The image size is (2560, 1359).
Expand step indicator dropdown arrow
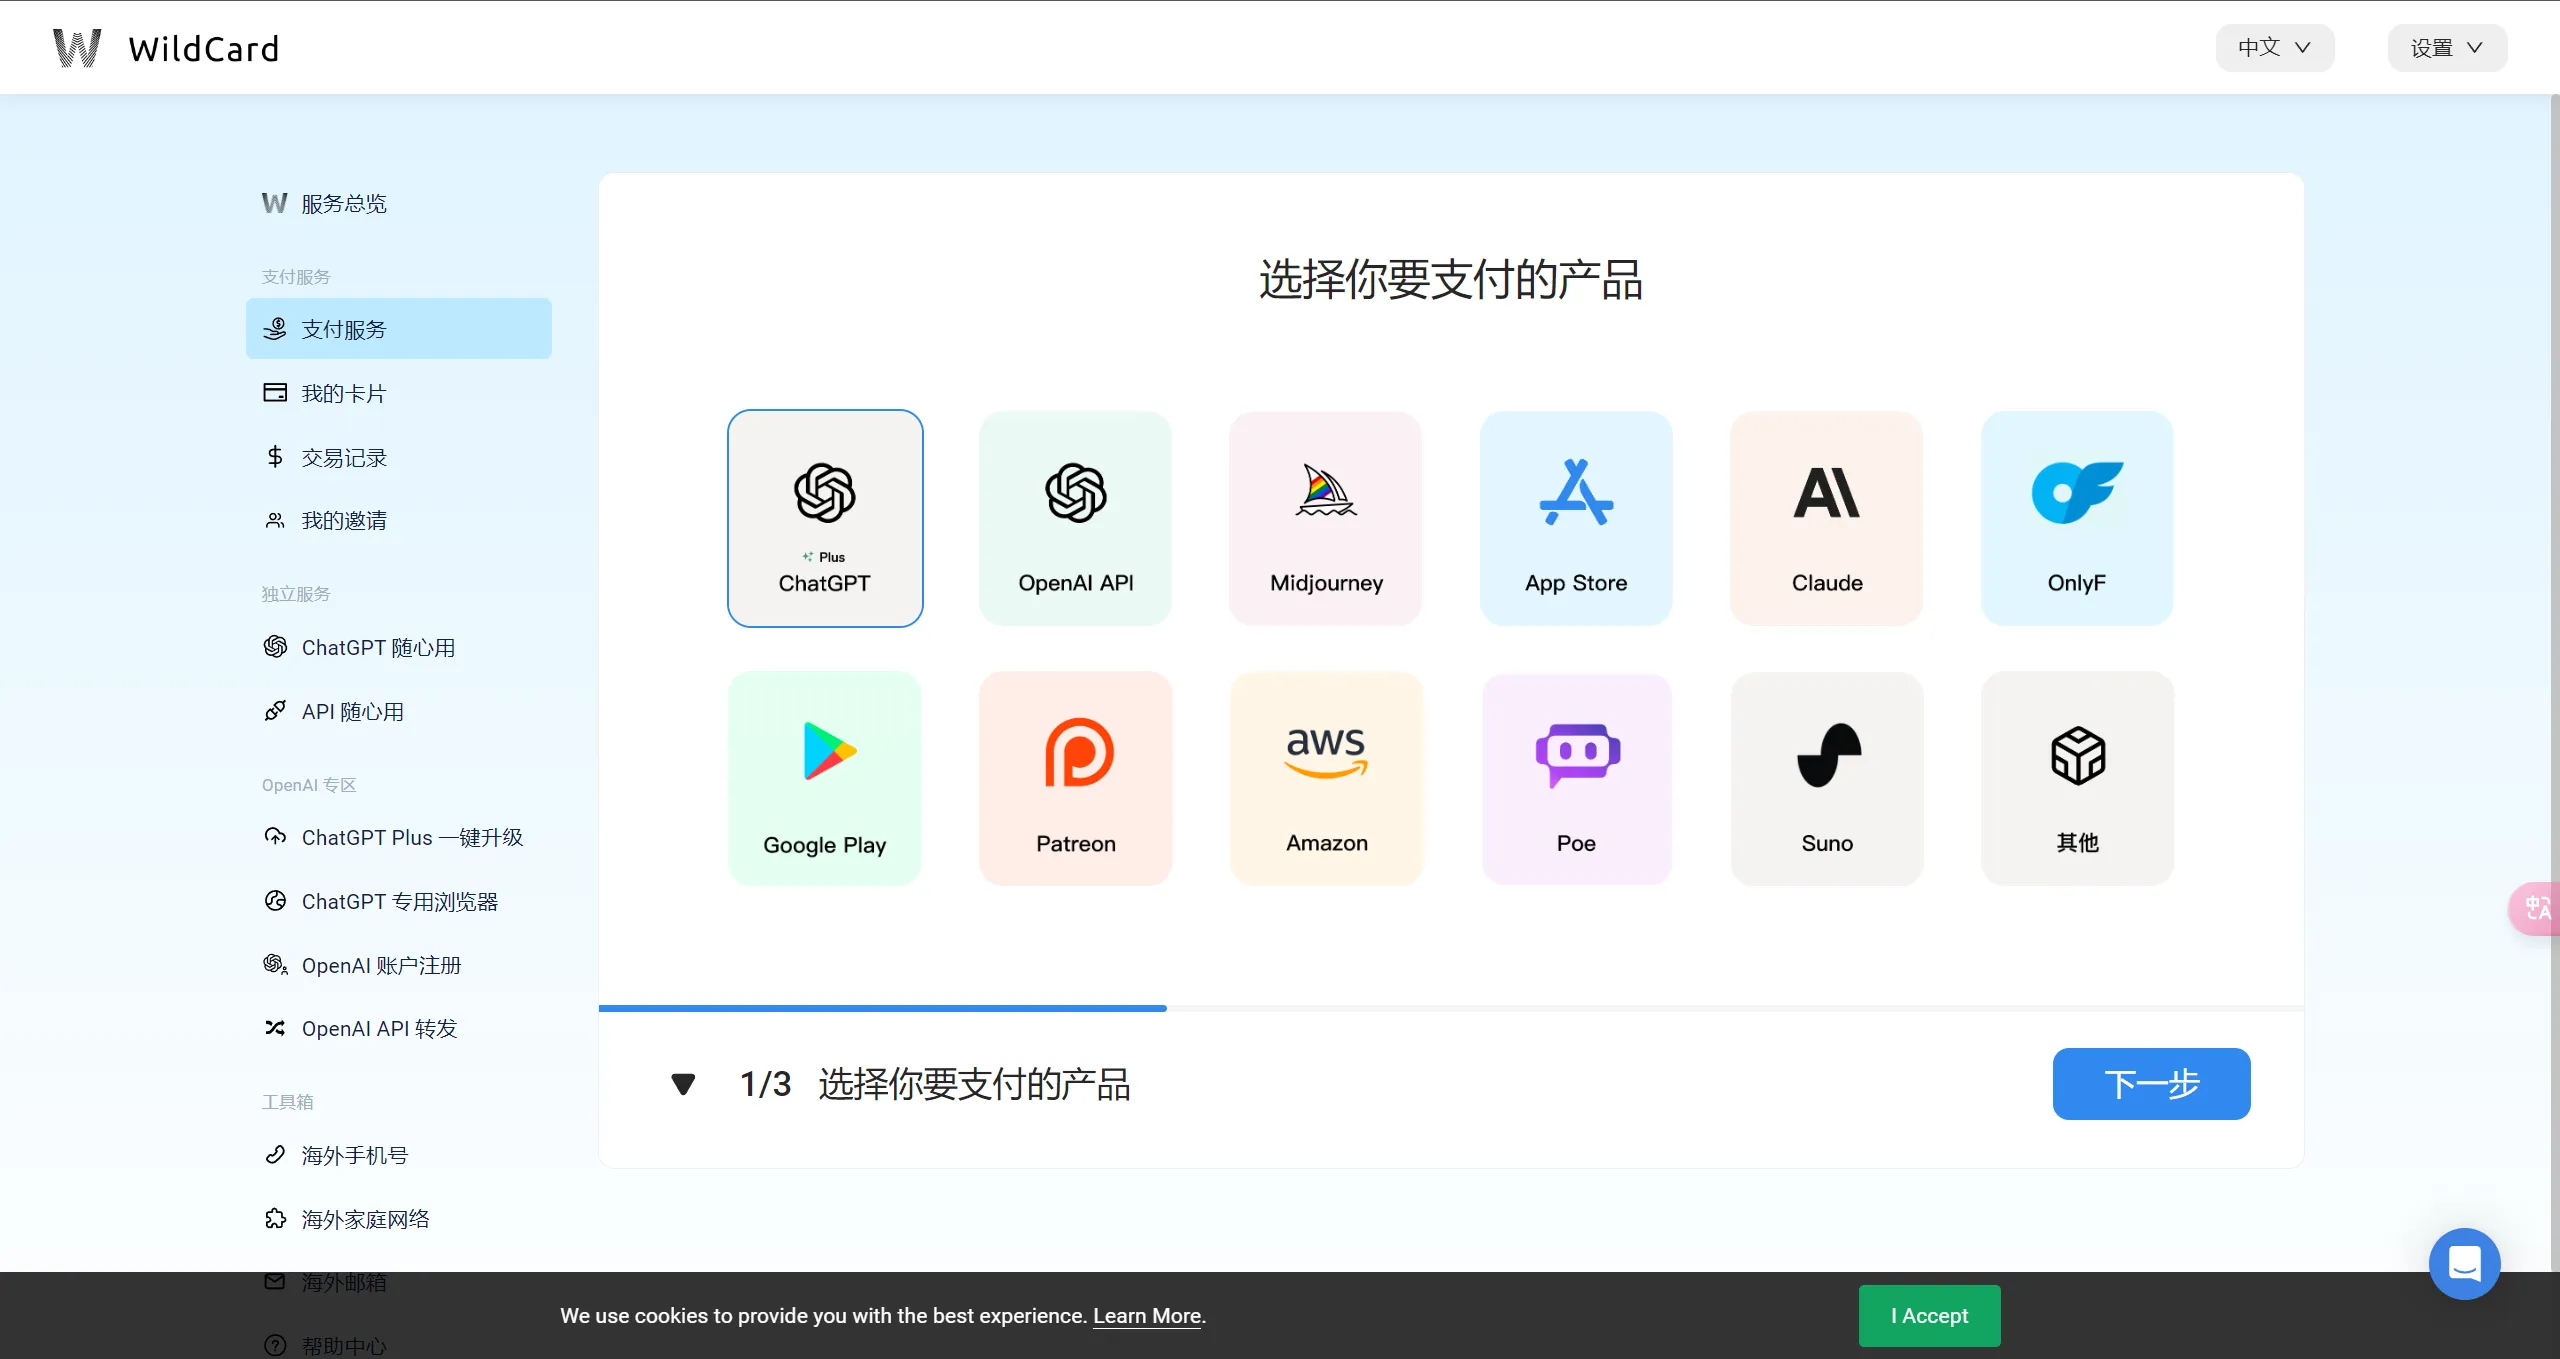click(684, 1083)
